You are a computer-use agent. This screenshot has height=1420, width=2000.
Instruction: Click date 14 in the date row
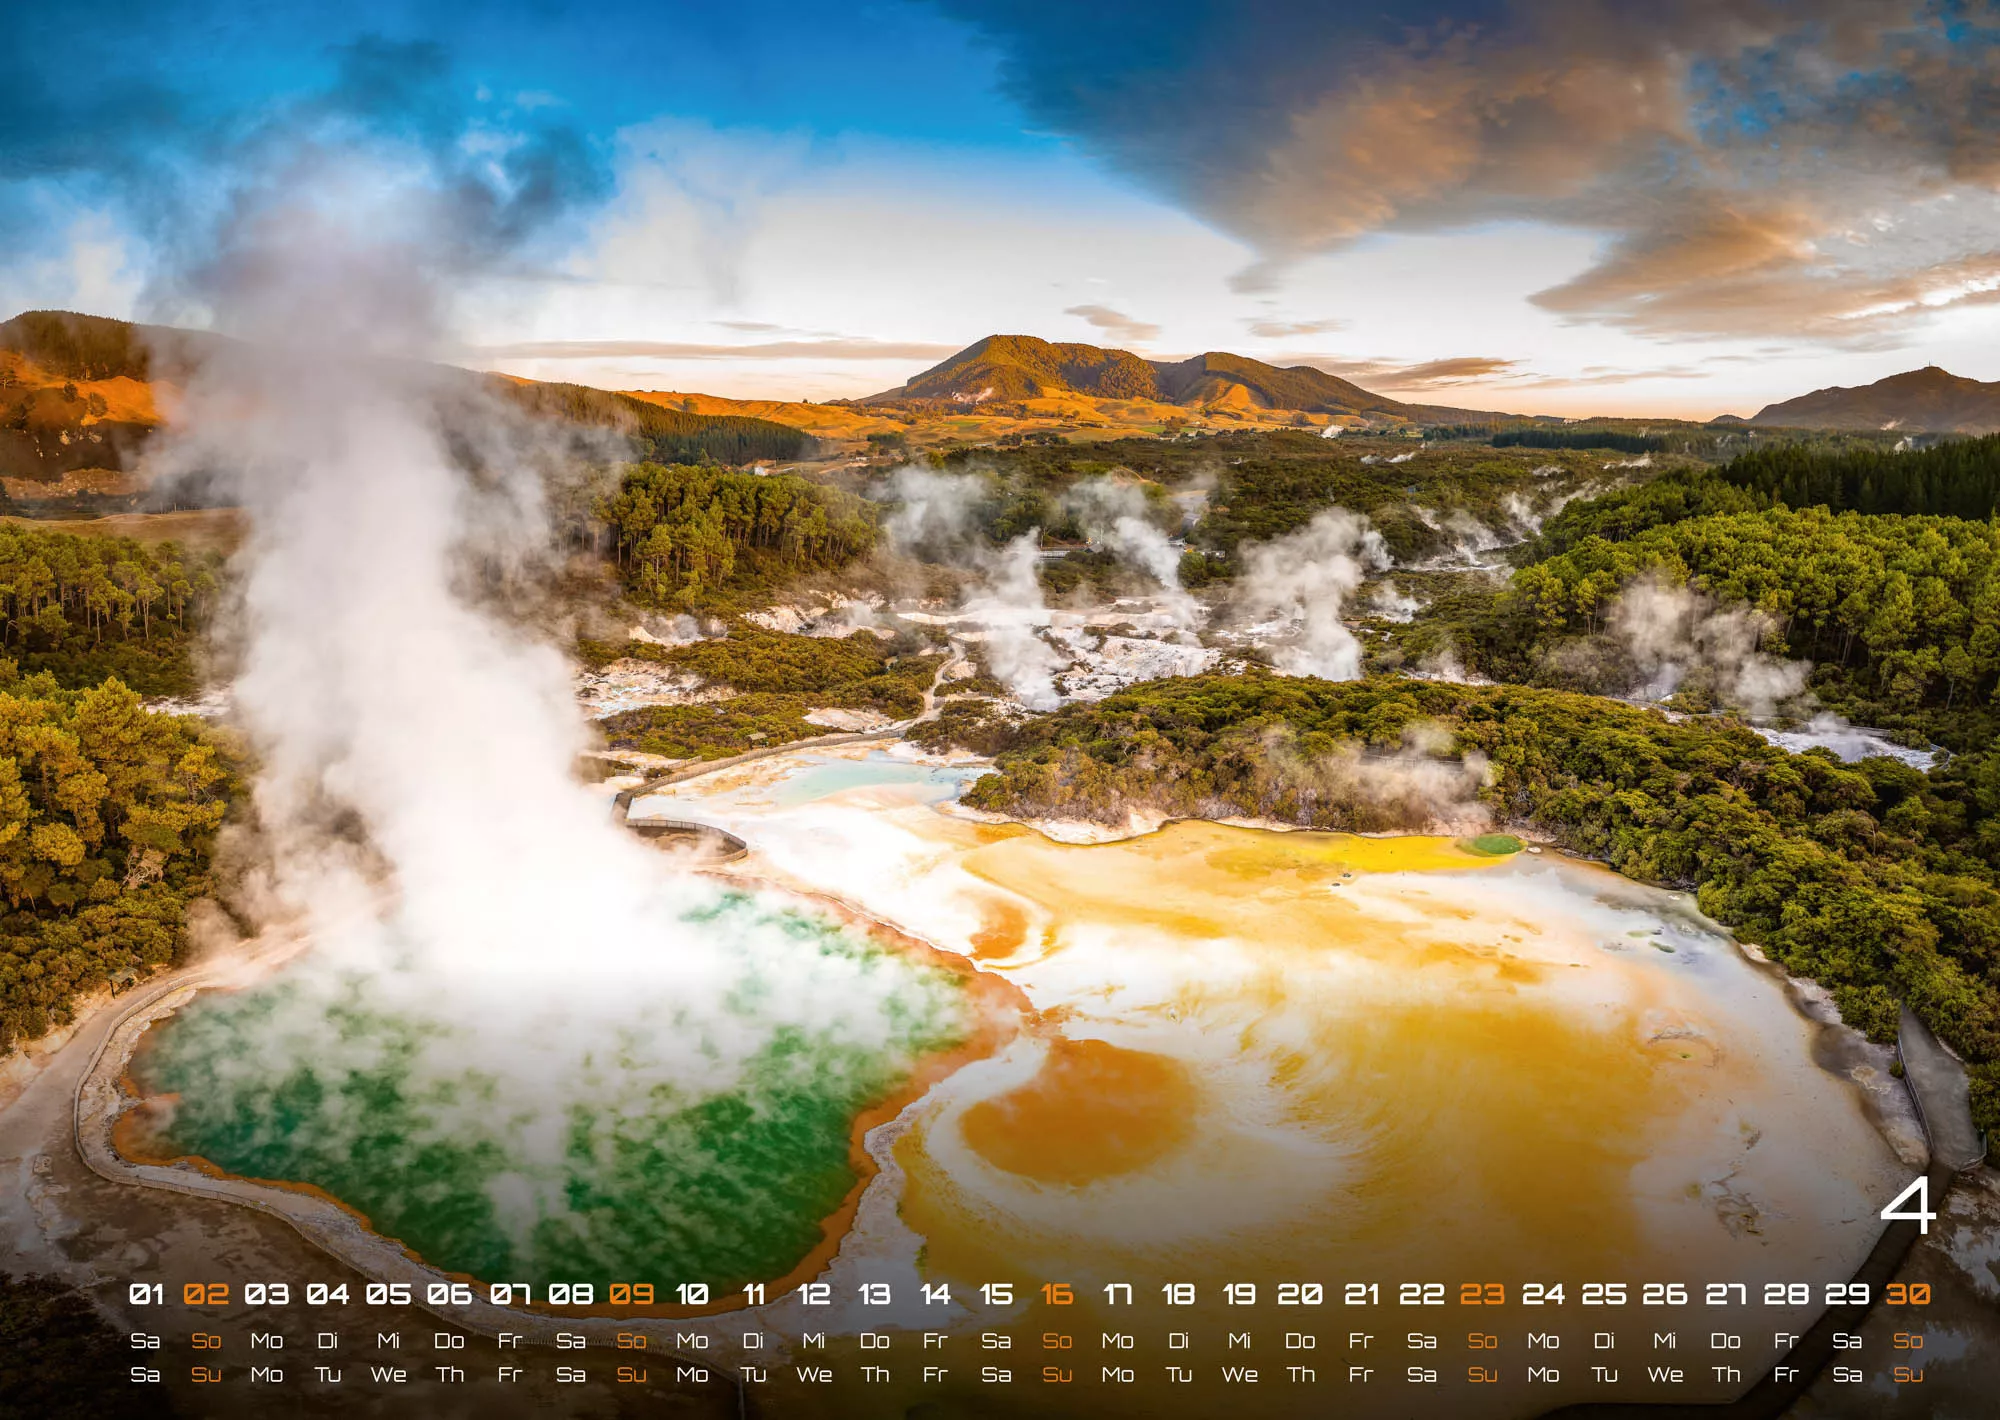[x=936, y=1295]
